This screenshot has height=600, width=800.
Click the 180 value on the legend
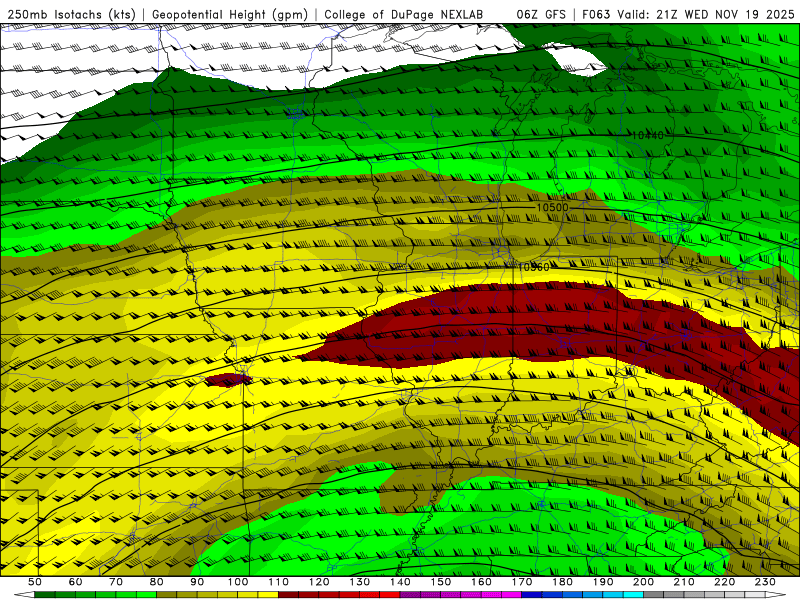[562, 582]
